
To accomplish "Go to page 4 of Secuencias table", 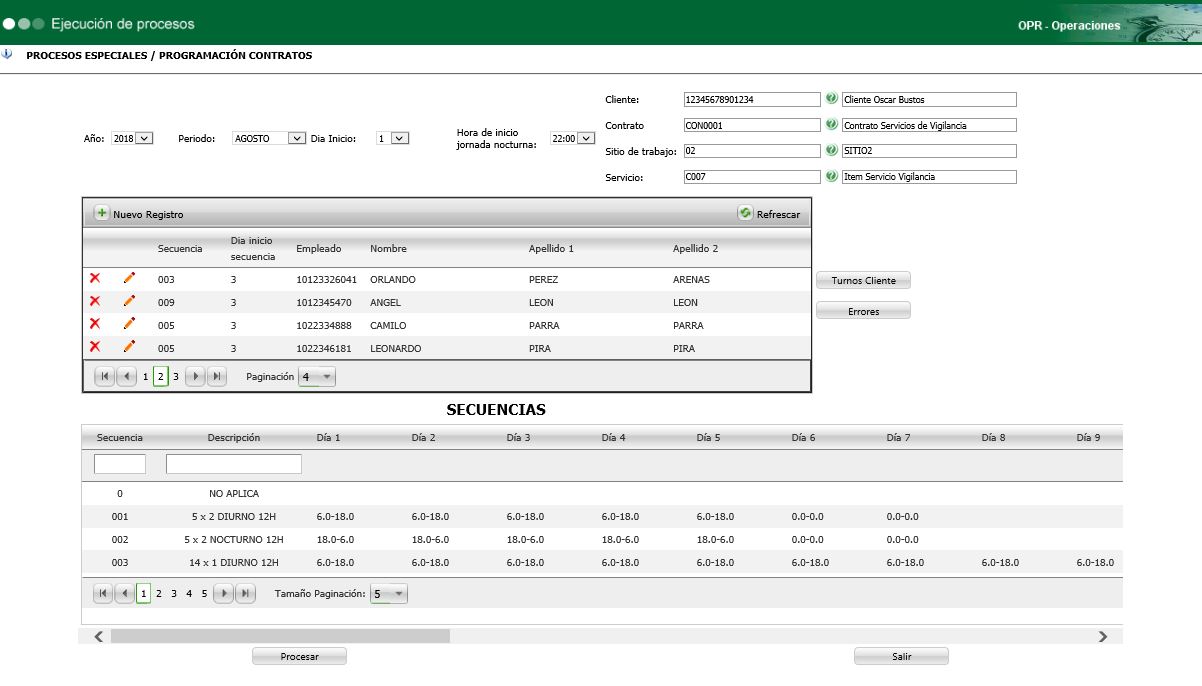I will tap(188, 594).
